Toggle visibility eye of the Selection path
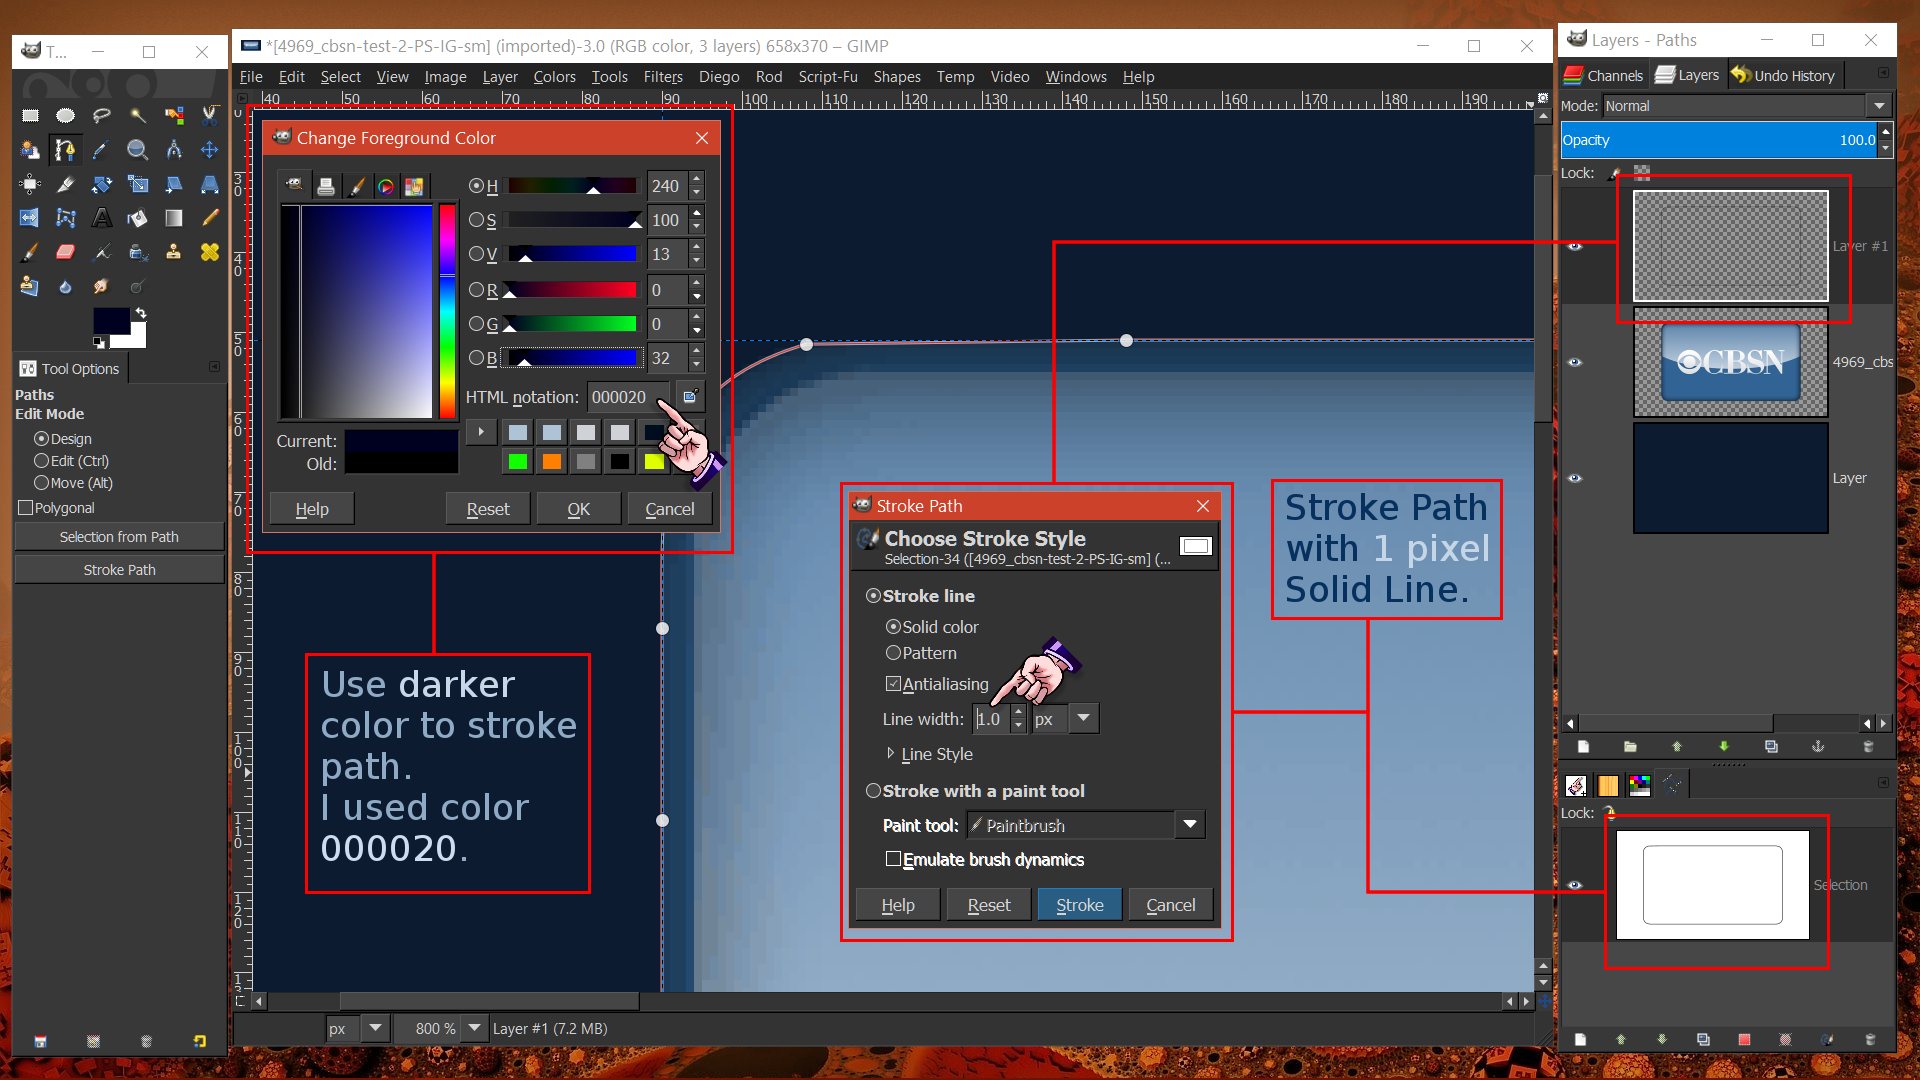The width and height of the screenshot is (1920, 1080). click(x=1575, y=885)
